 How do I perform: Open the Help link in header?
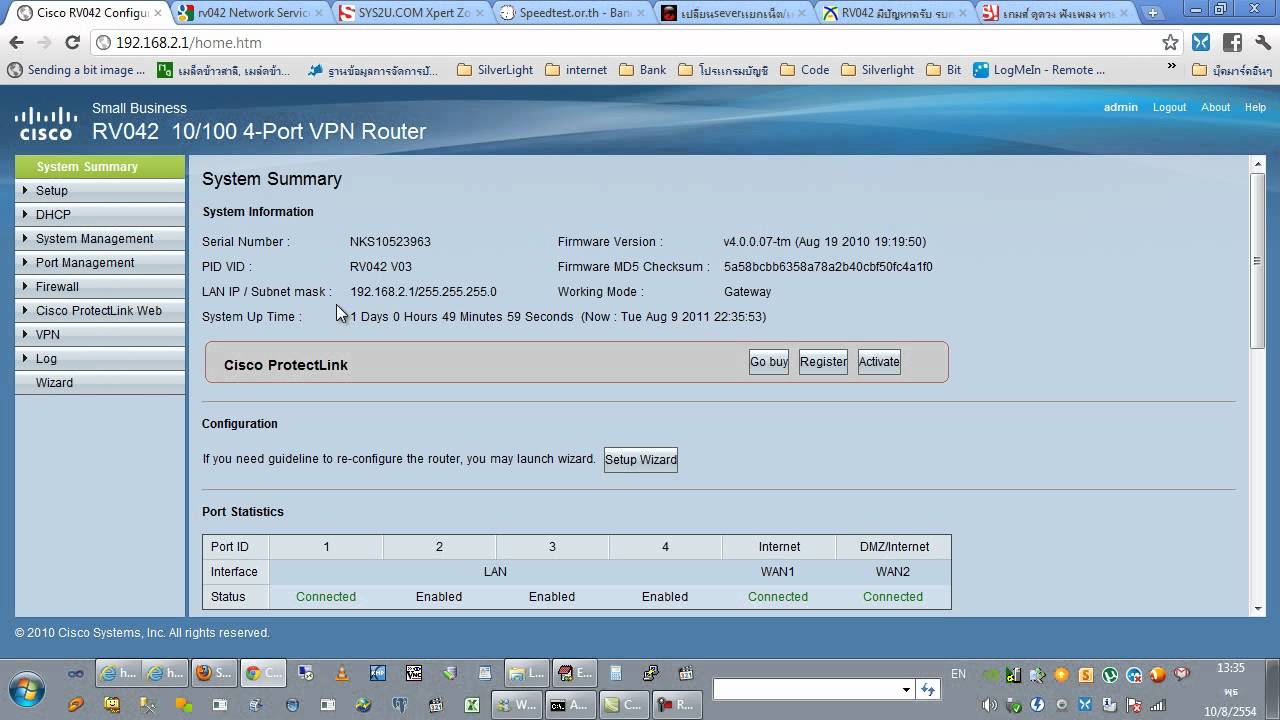pos(1255,107)
